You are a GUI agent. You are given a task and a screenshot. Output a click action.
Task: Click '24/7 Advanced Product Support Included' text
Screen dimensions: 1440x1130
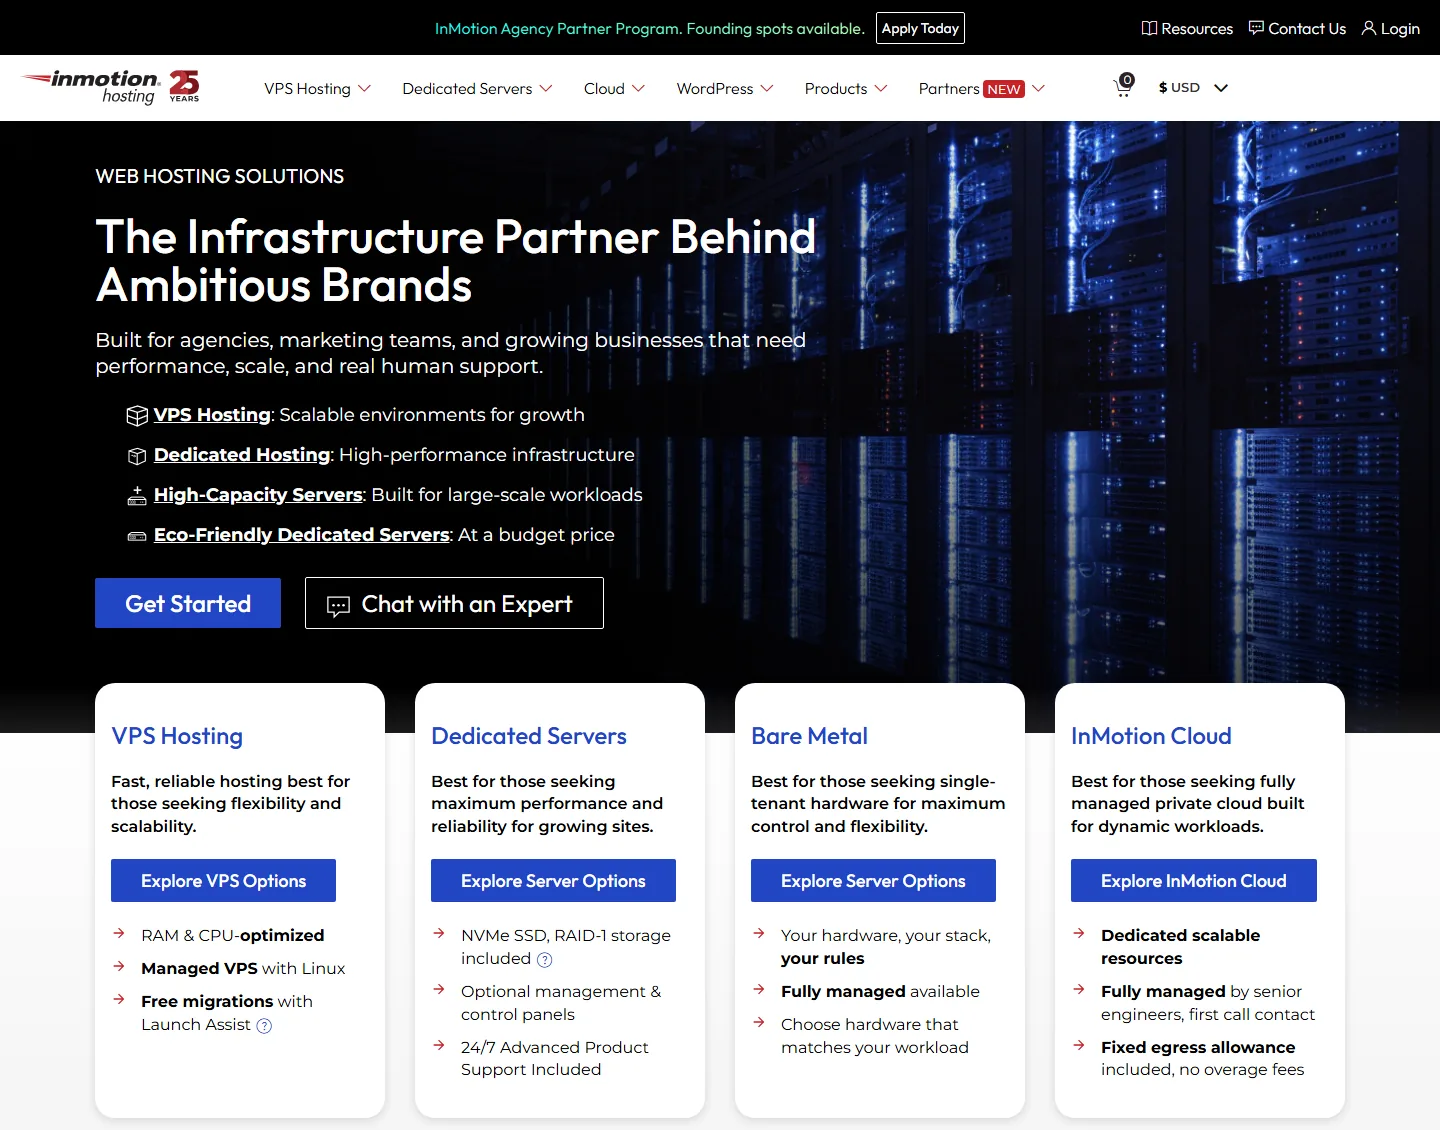click(x=554, y=1058)
